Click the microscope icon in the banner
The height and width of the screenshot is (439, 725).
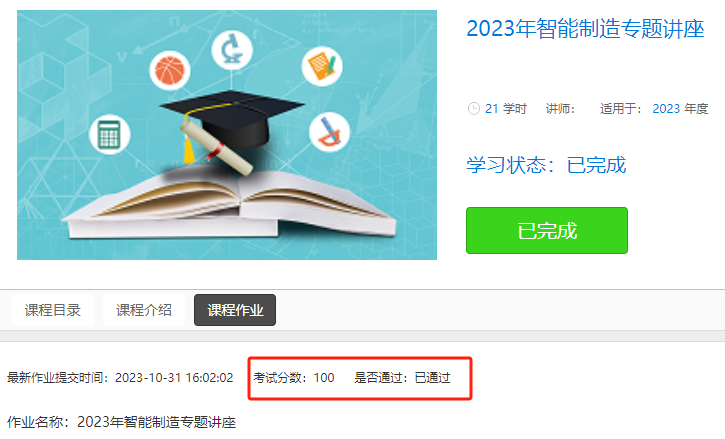(x=232, y=50)
